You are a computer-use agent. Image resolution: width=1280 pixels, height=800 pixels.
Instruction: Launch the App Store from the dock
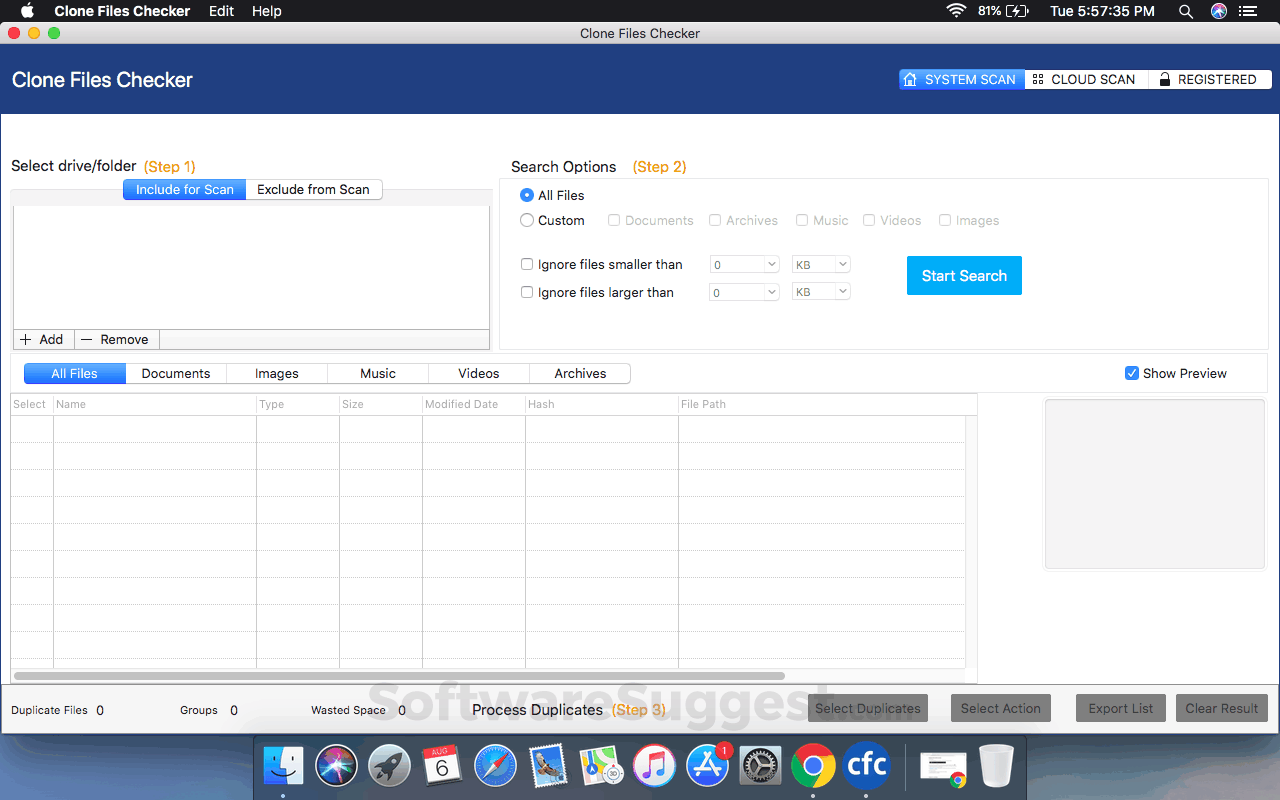[707, 765]
